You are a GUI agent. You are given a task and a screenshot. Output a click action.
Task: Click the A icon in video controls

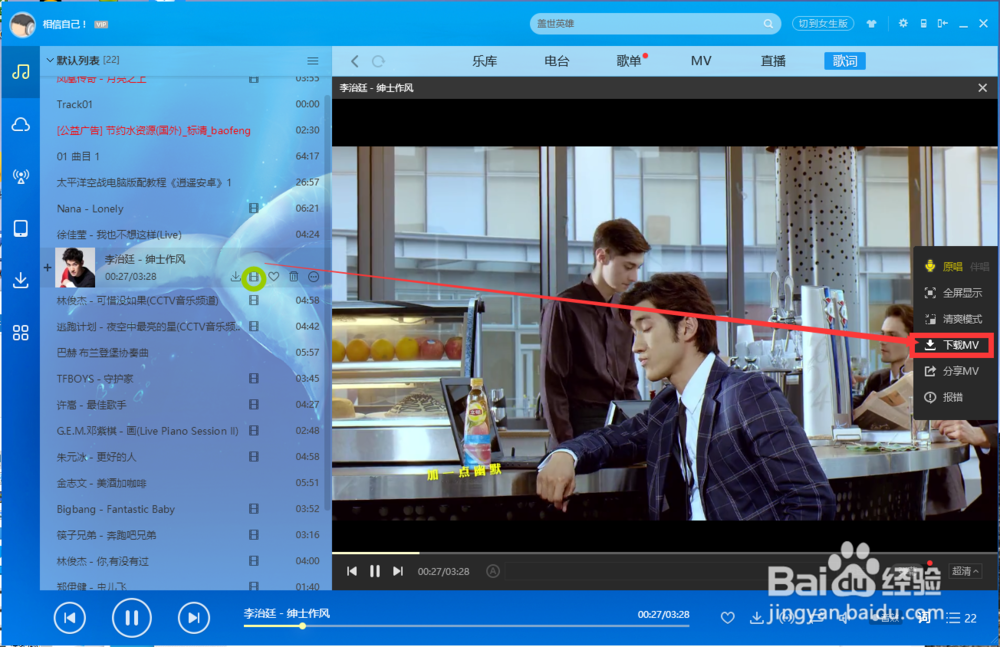(x=493, y=571)
